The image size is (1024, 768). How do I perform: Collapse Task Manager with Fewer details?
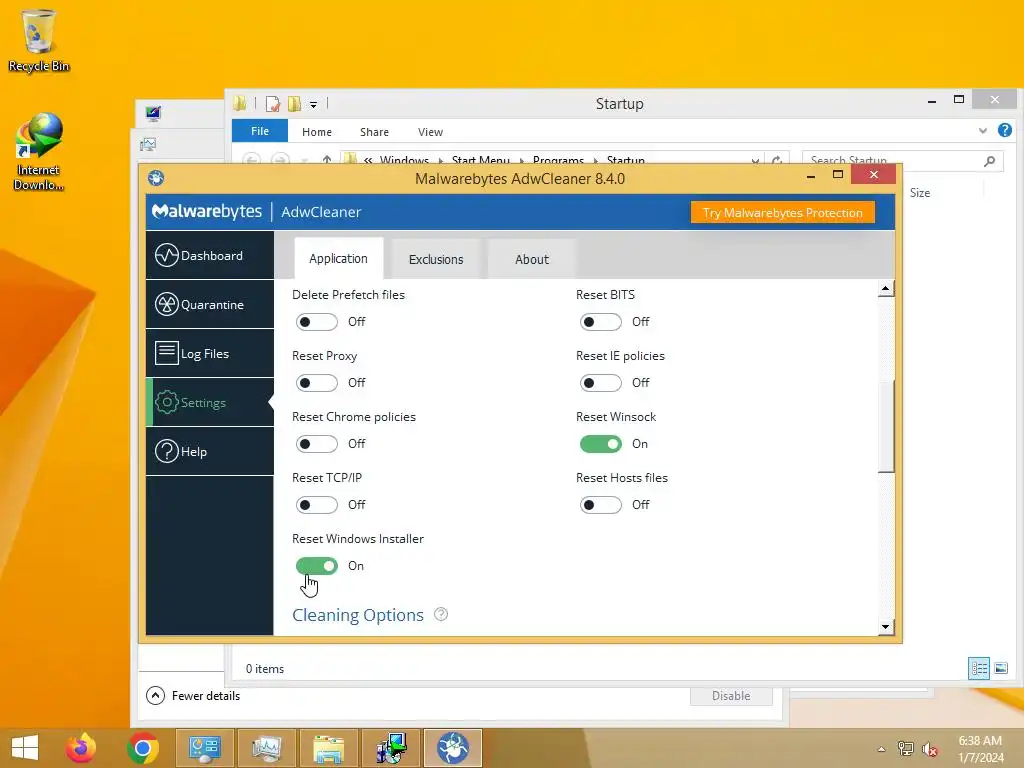(193, 696)
